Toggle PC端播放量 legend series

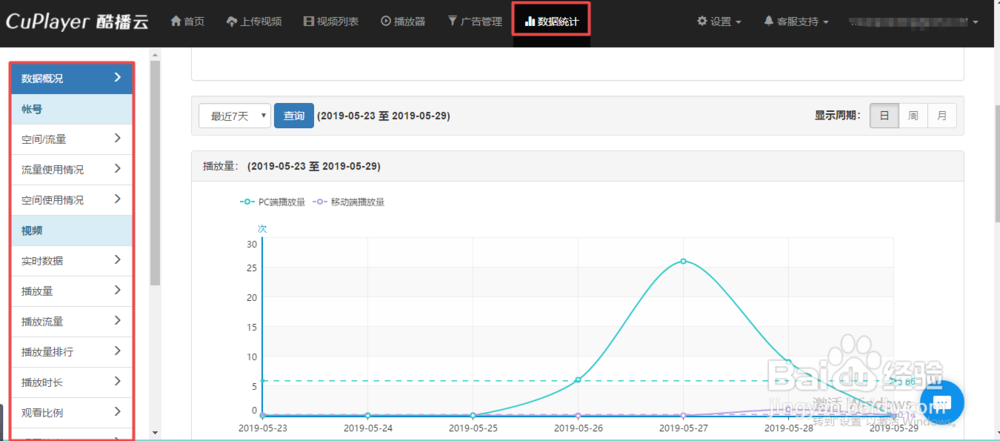(x=272, y=202)
